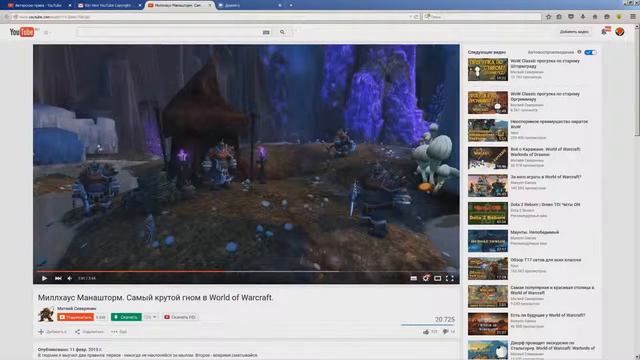640x360 pixels.
Task: Play the video with the play button
Action: 44,278
